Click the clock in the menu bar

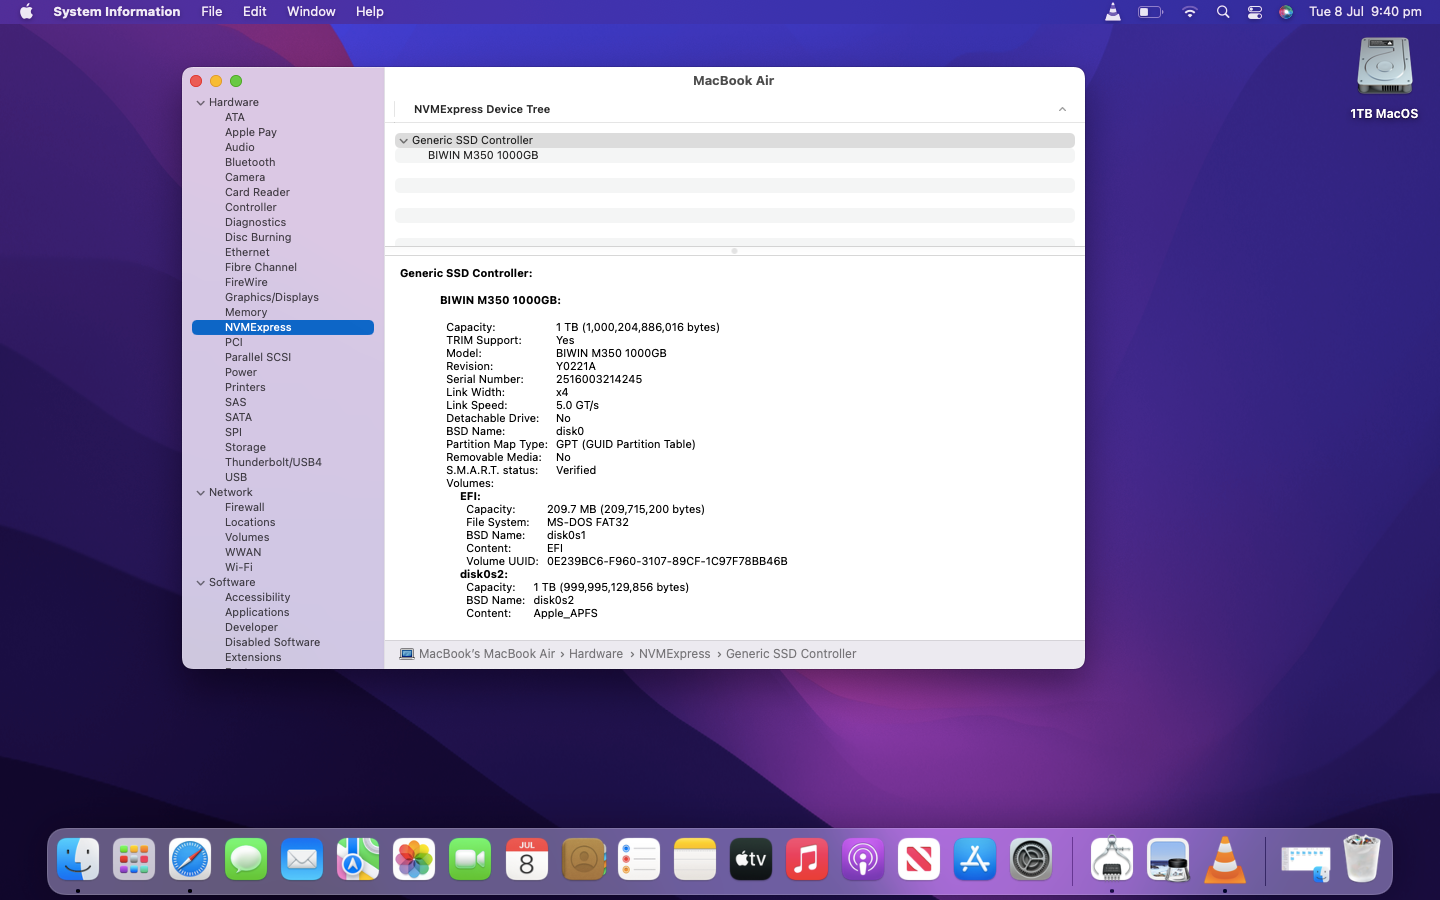(x=1365, y=12)
